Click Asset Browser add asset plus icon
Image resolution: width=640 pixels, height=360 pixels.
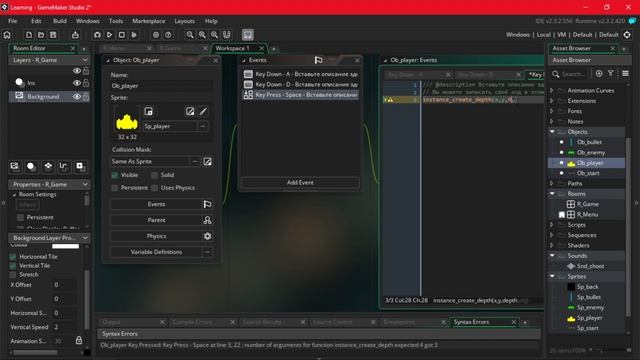pos(599,73)
